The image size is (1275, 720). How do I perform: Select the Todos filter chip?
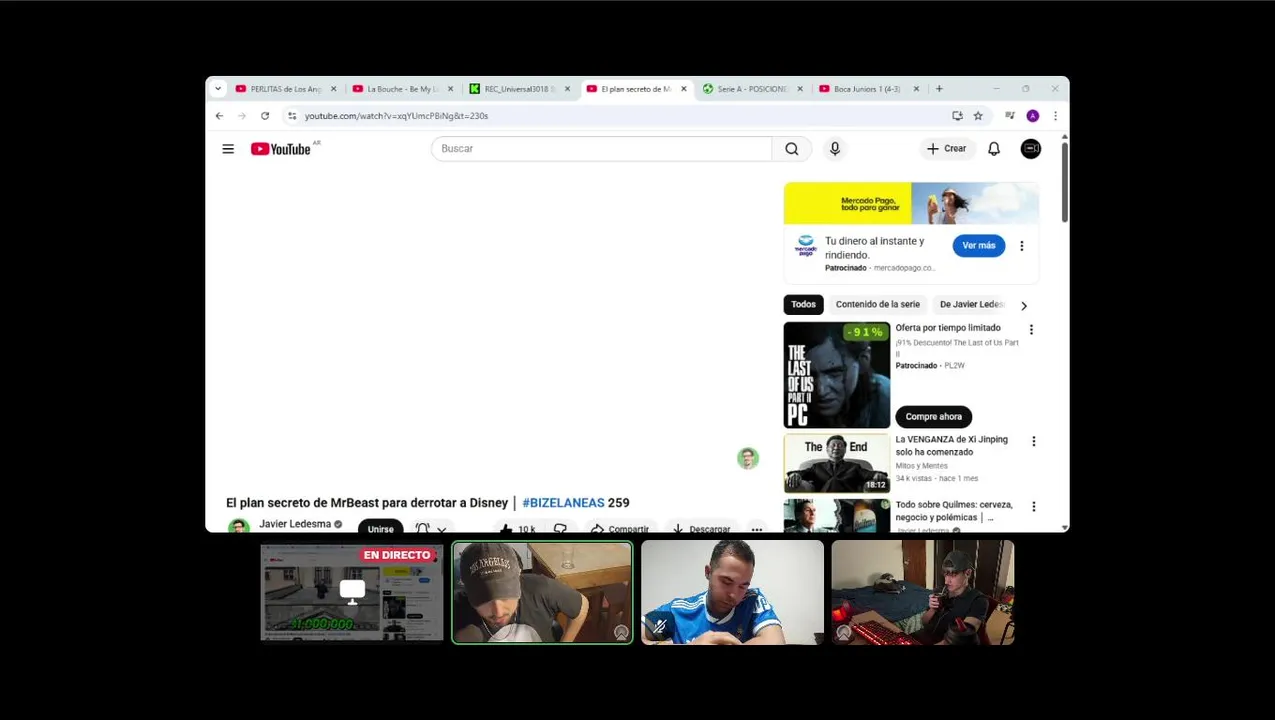[x=804, y=305]
